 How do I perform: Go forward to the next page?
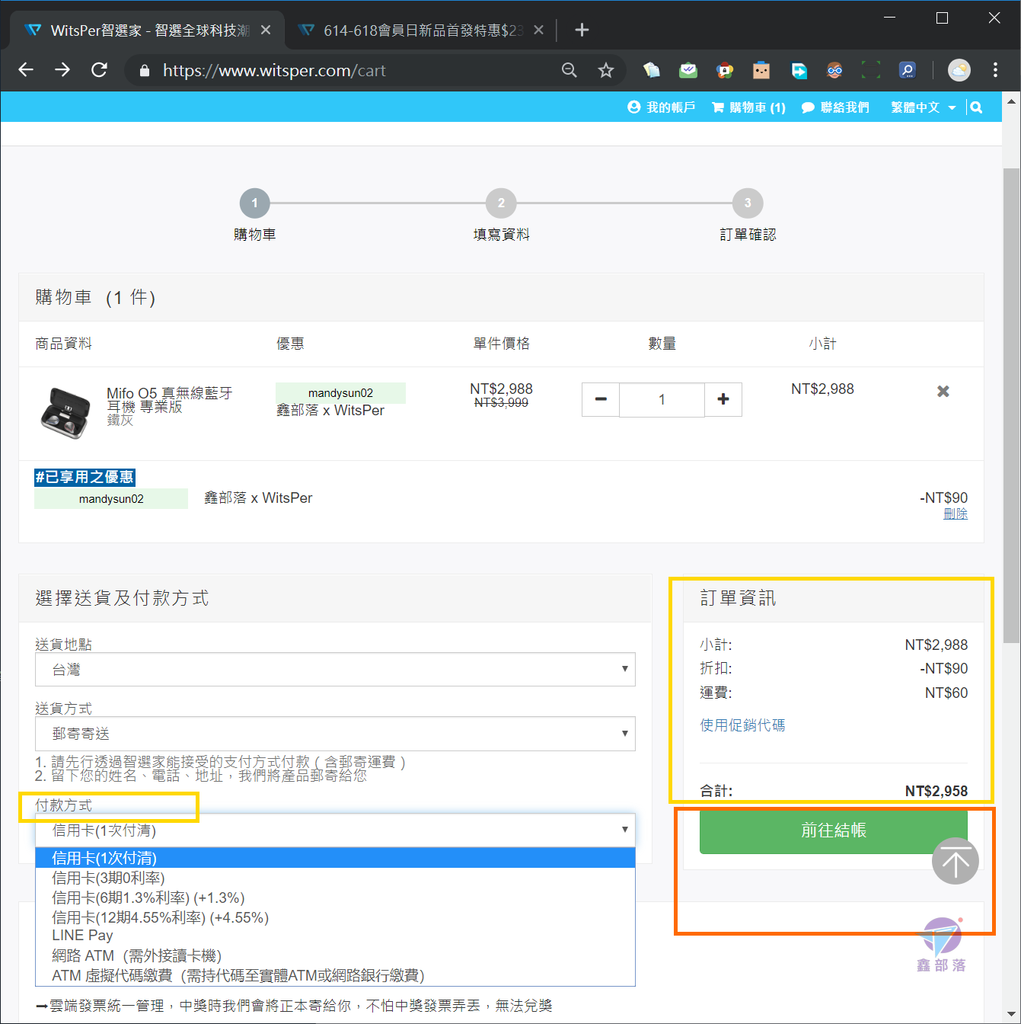point(63,70)
